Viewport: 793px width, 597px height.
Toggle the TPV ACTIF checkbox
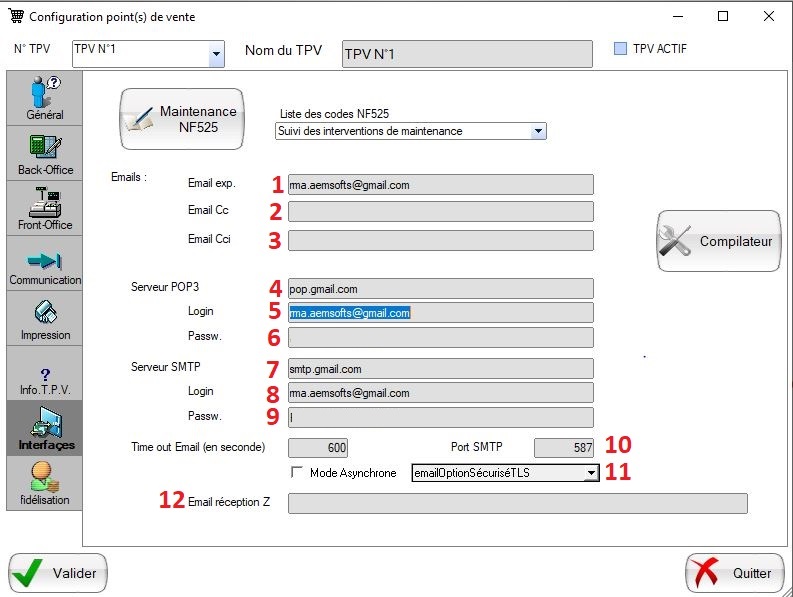(621, 49)
